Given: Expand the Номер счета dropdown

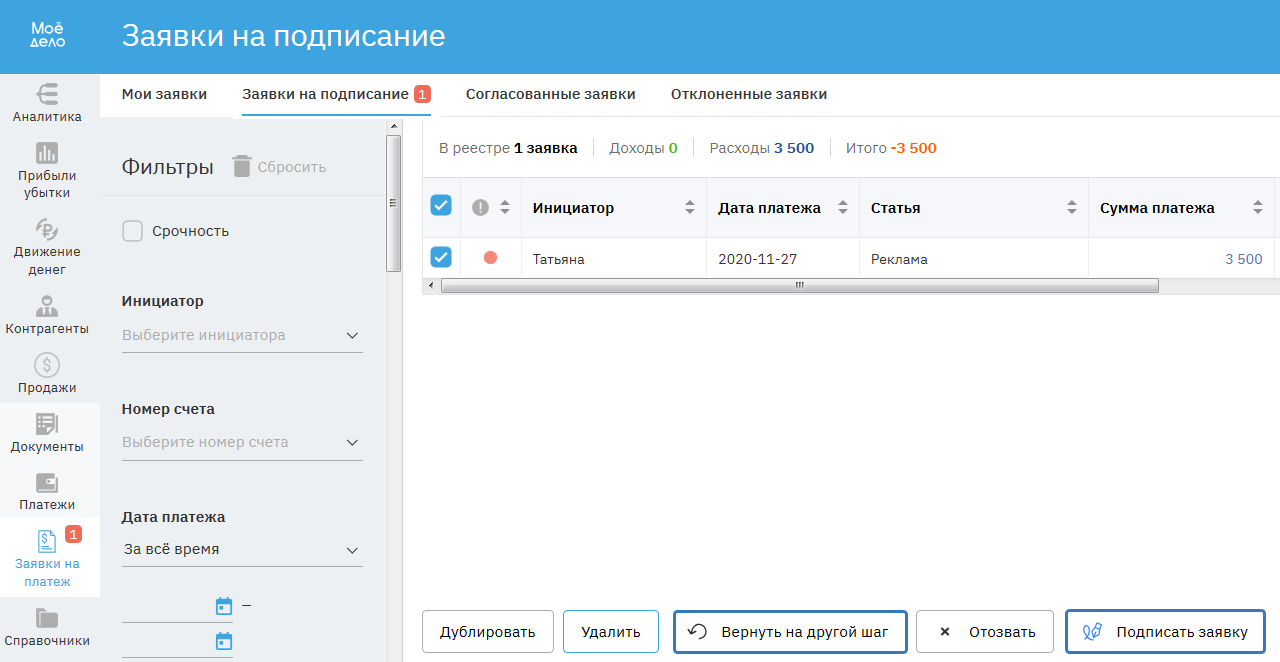Looking at the screenshot, I should click(x=242, y=442).
